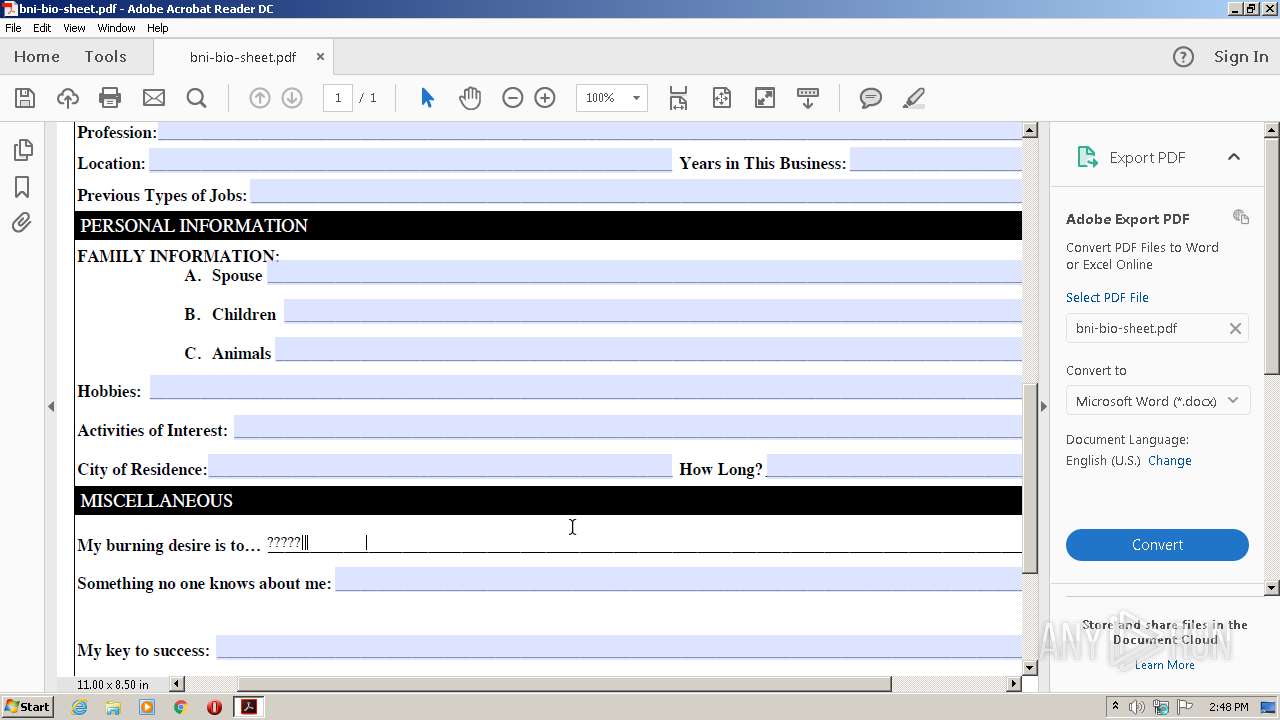Open the File menu
This screenshot has width=1280, height=720.
pyautogui.click(x=13, y=28)
